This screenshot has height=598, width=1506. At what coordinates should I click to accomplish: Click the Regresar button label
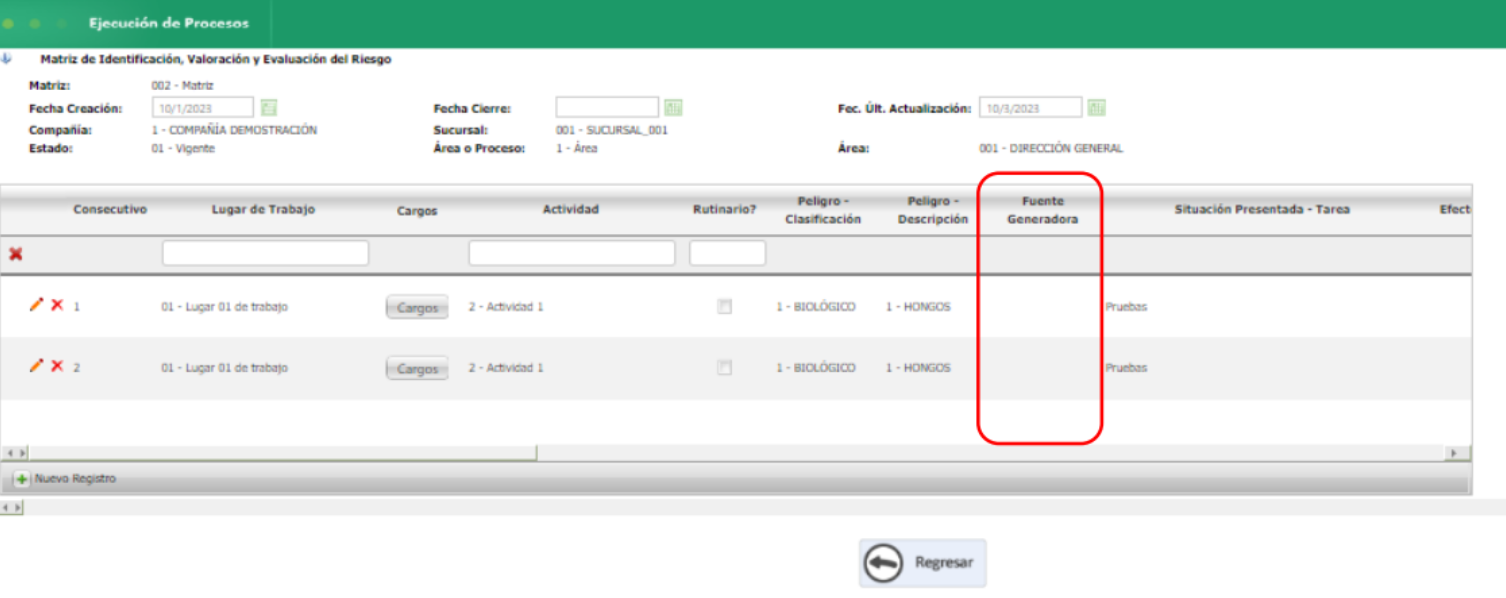click(x=944, y=563)
